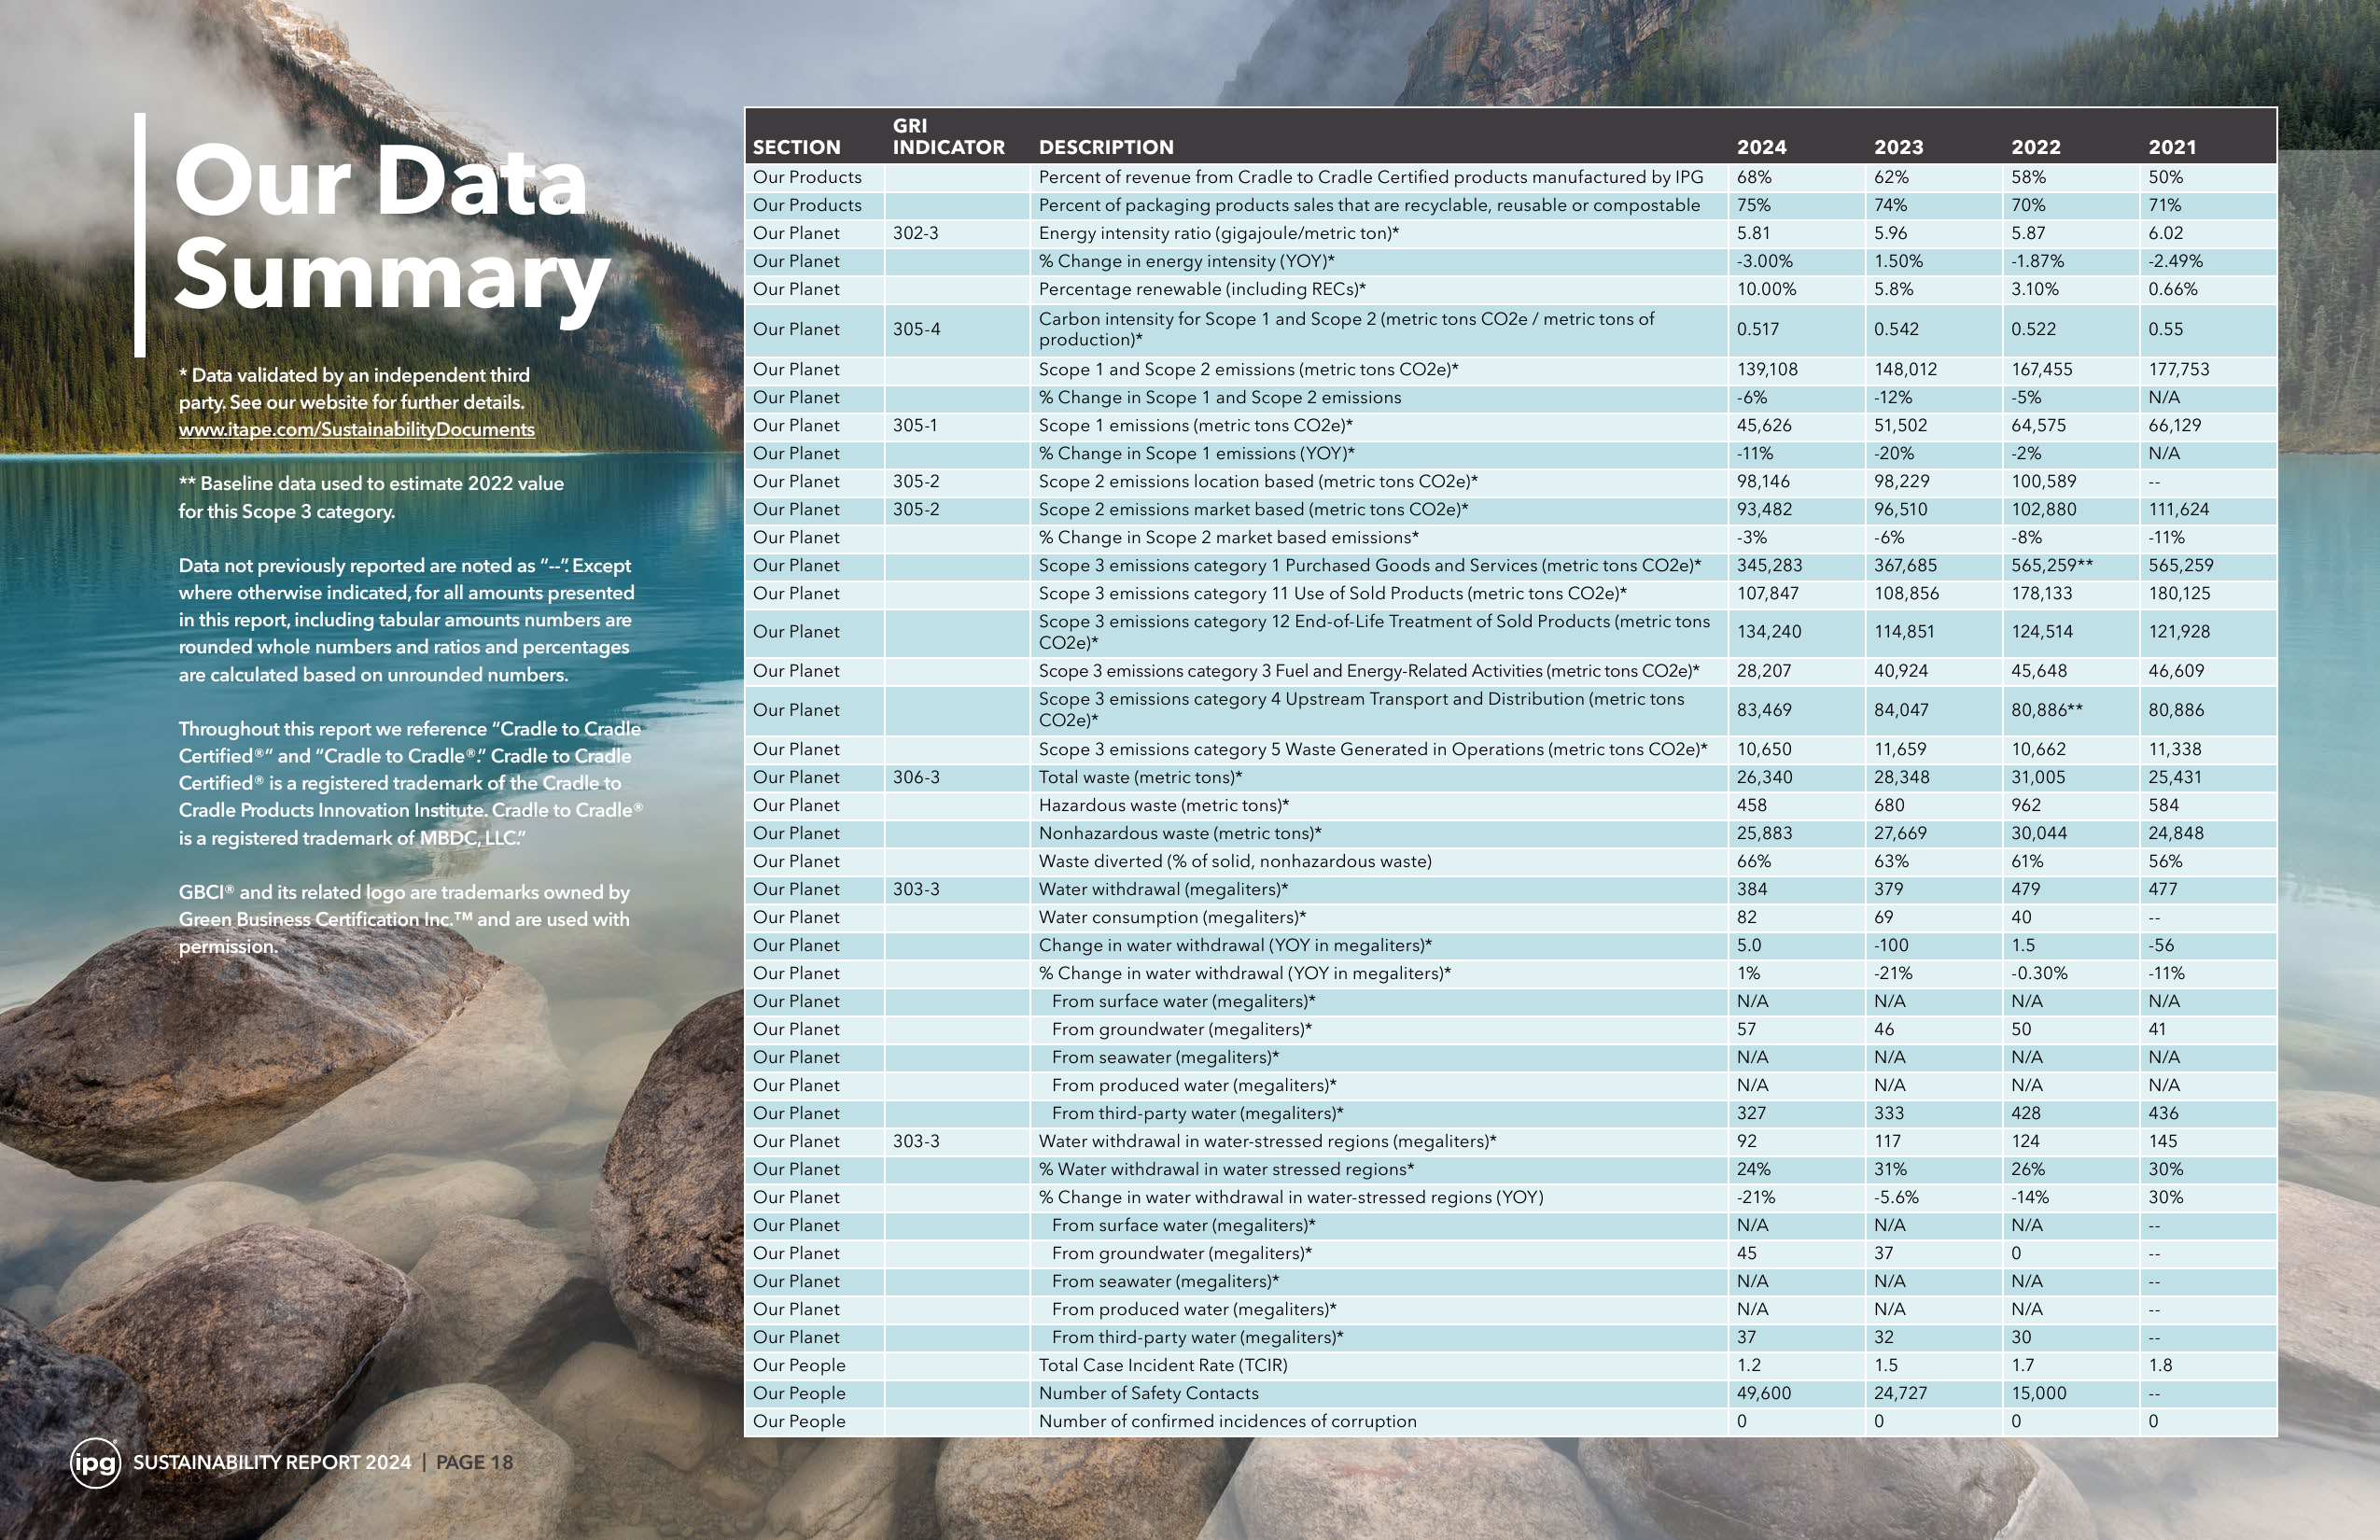Viewport: 2380px width, 1540px height.
Task: Click the ipg logo in the footer
Action: [95, 1462]
